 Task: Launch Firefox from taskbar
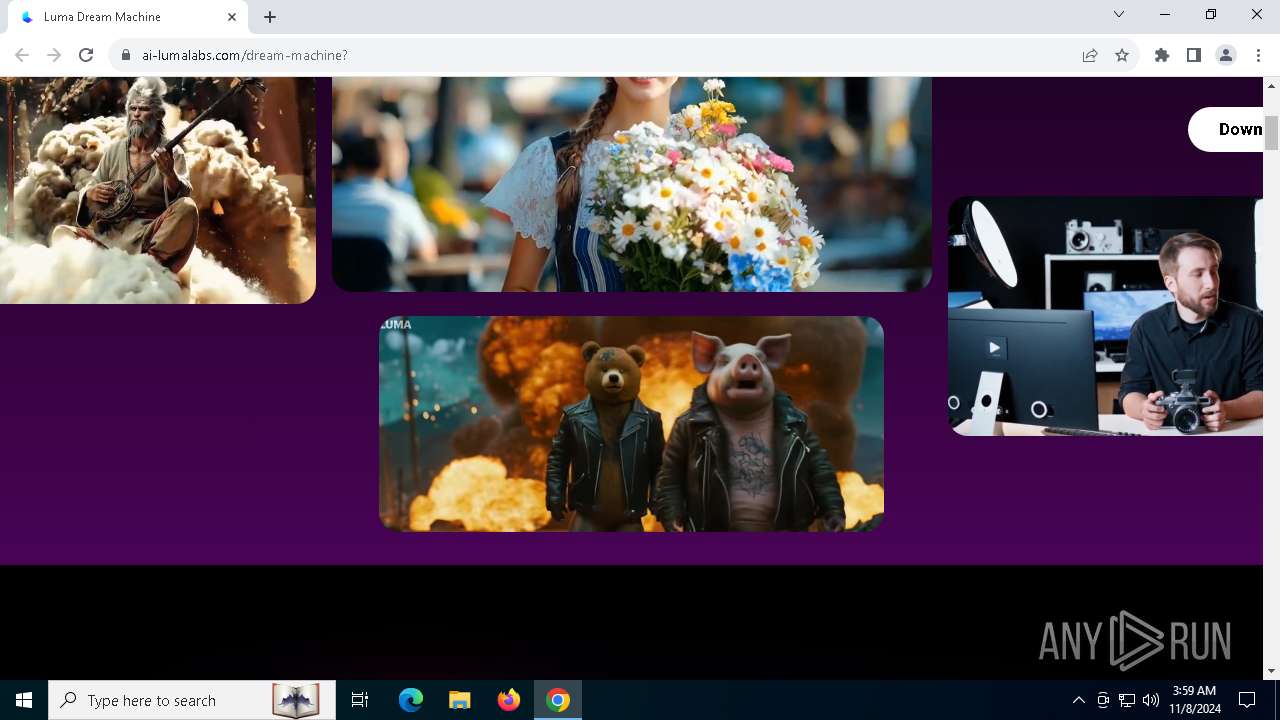point(509,700)
